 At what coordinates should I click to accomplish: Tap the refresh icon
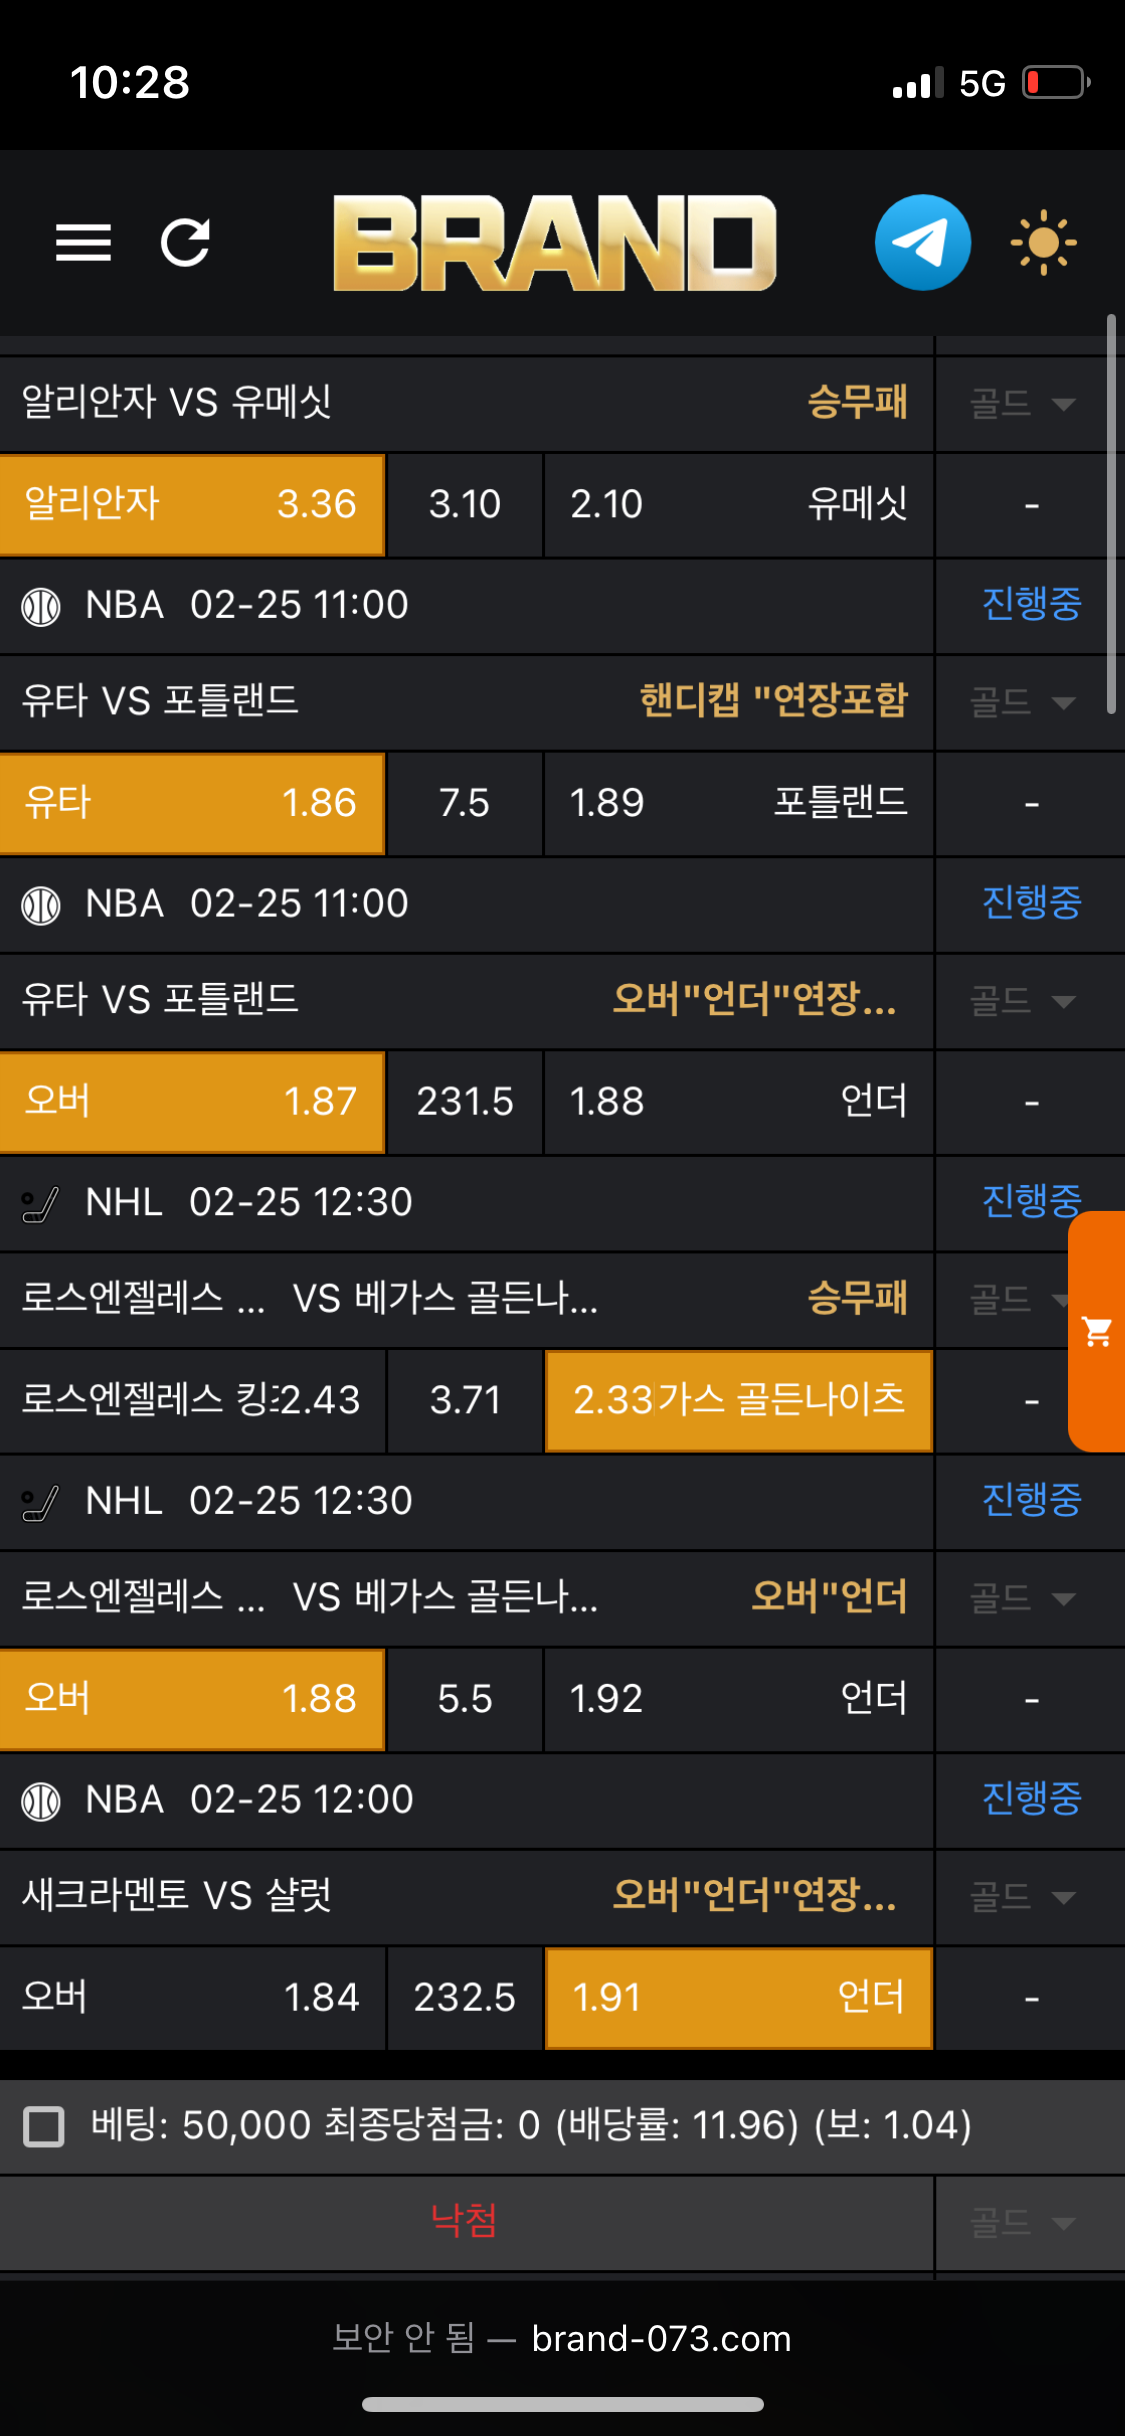click(186, 243)
